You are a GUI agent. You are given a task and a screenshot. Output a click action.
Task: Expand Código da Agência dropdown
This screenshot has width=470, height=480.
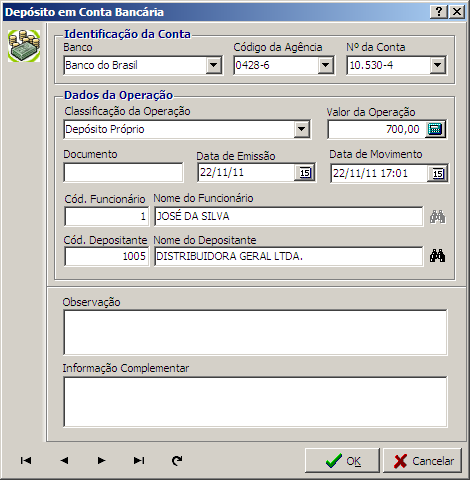point(325,65)
